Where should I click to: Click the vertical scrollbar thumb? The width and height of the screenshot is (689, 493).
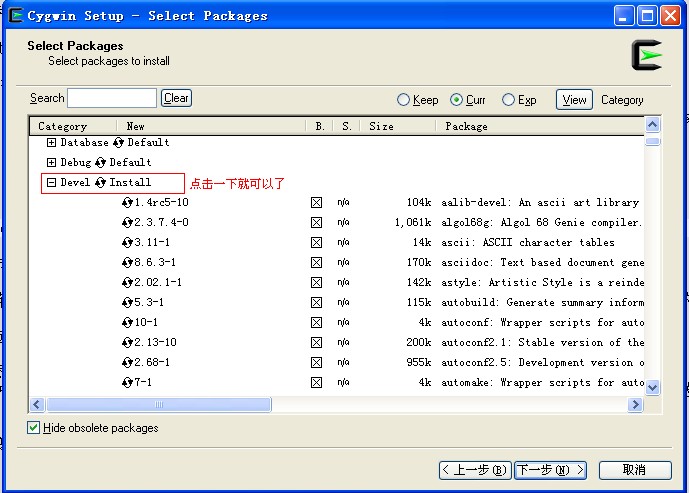653,141
